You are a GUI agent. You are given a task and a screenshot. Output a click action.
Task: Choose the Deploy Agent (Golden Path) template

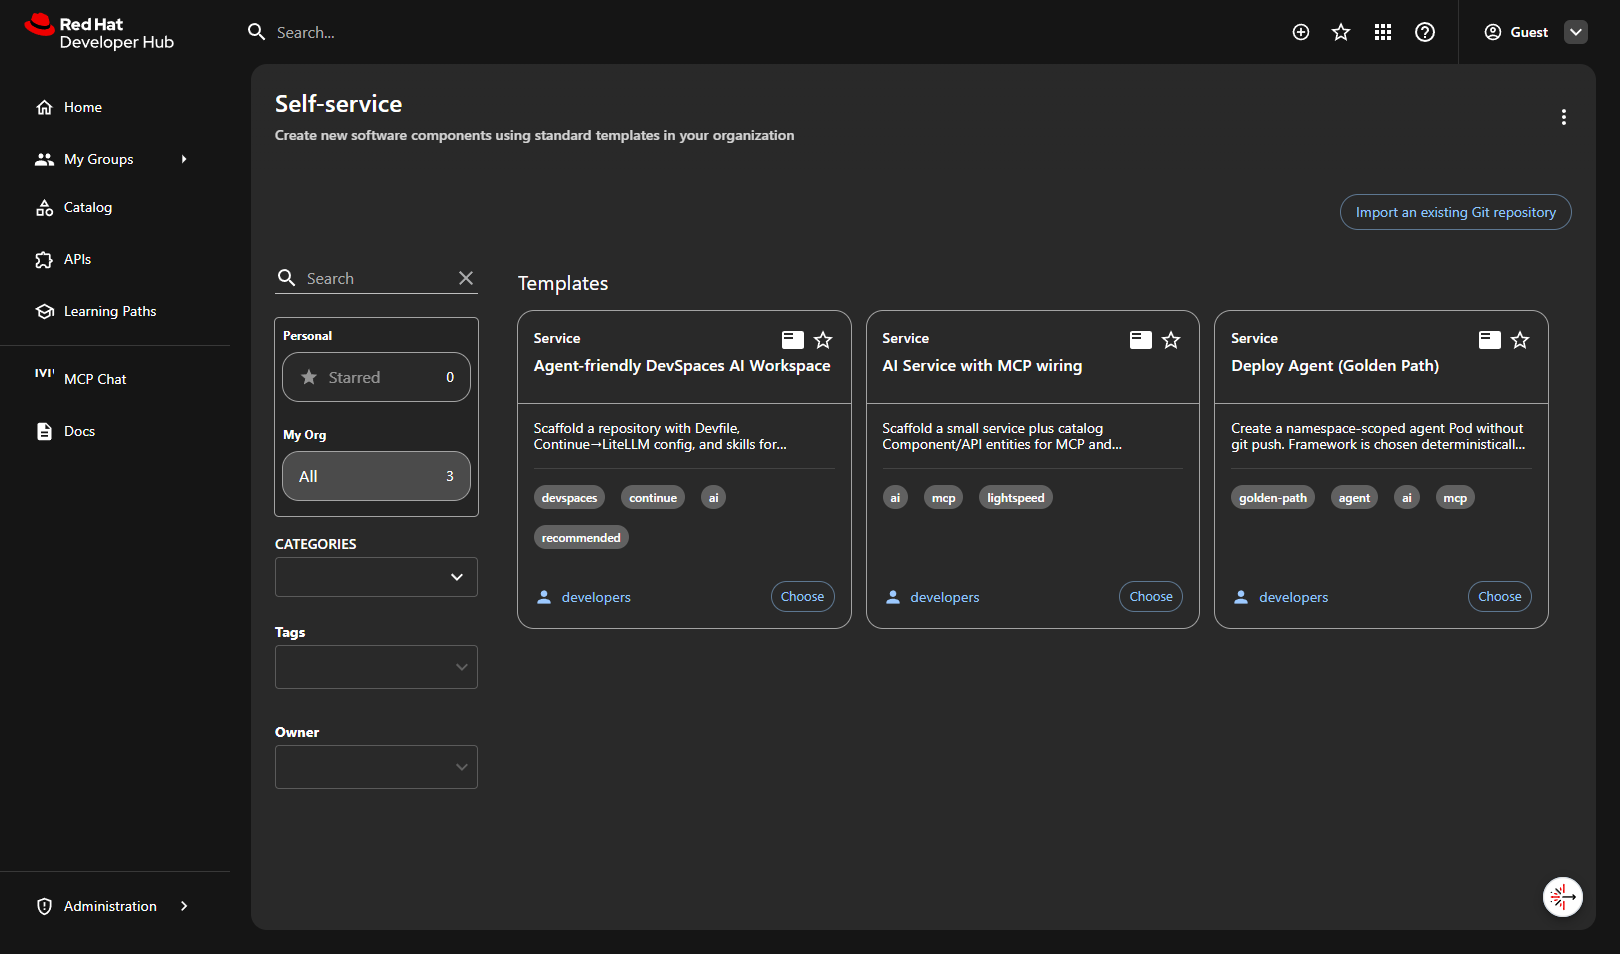coord(1500,596)
